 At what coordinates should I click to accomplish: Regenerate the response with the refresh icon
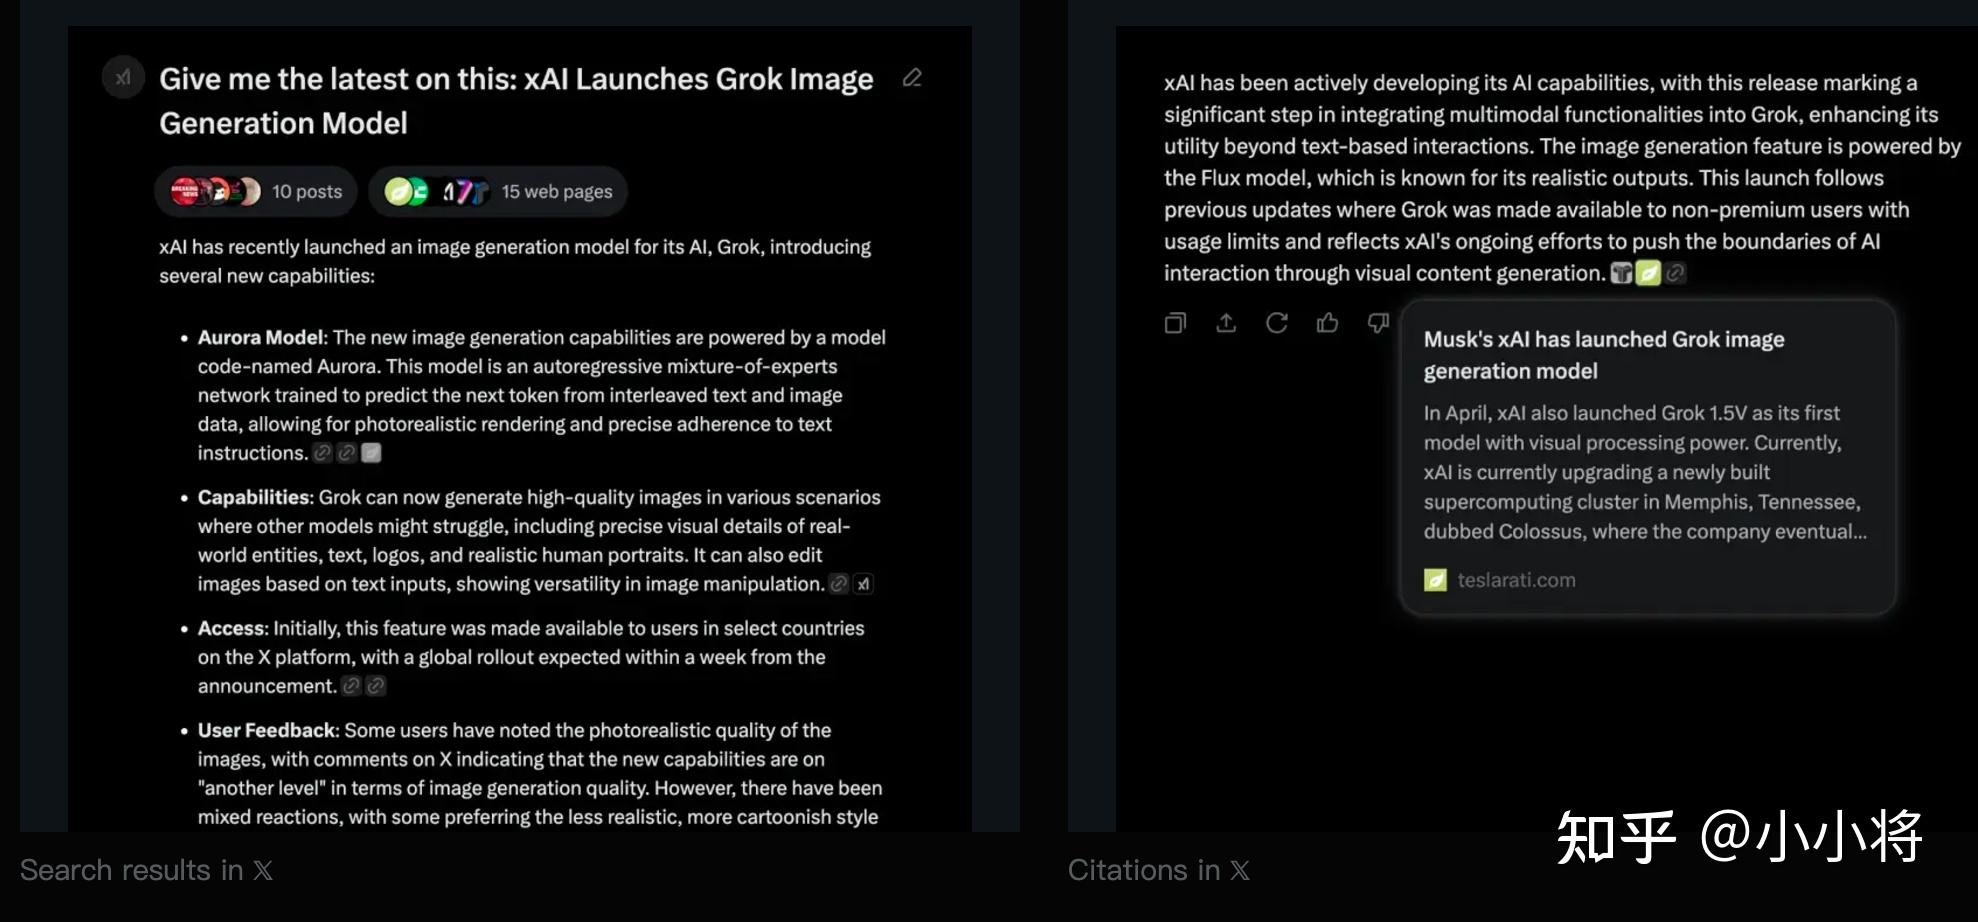coord(1277,323)
